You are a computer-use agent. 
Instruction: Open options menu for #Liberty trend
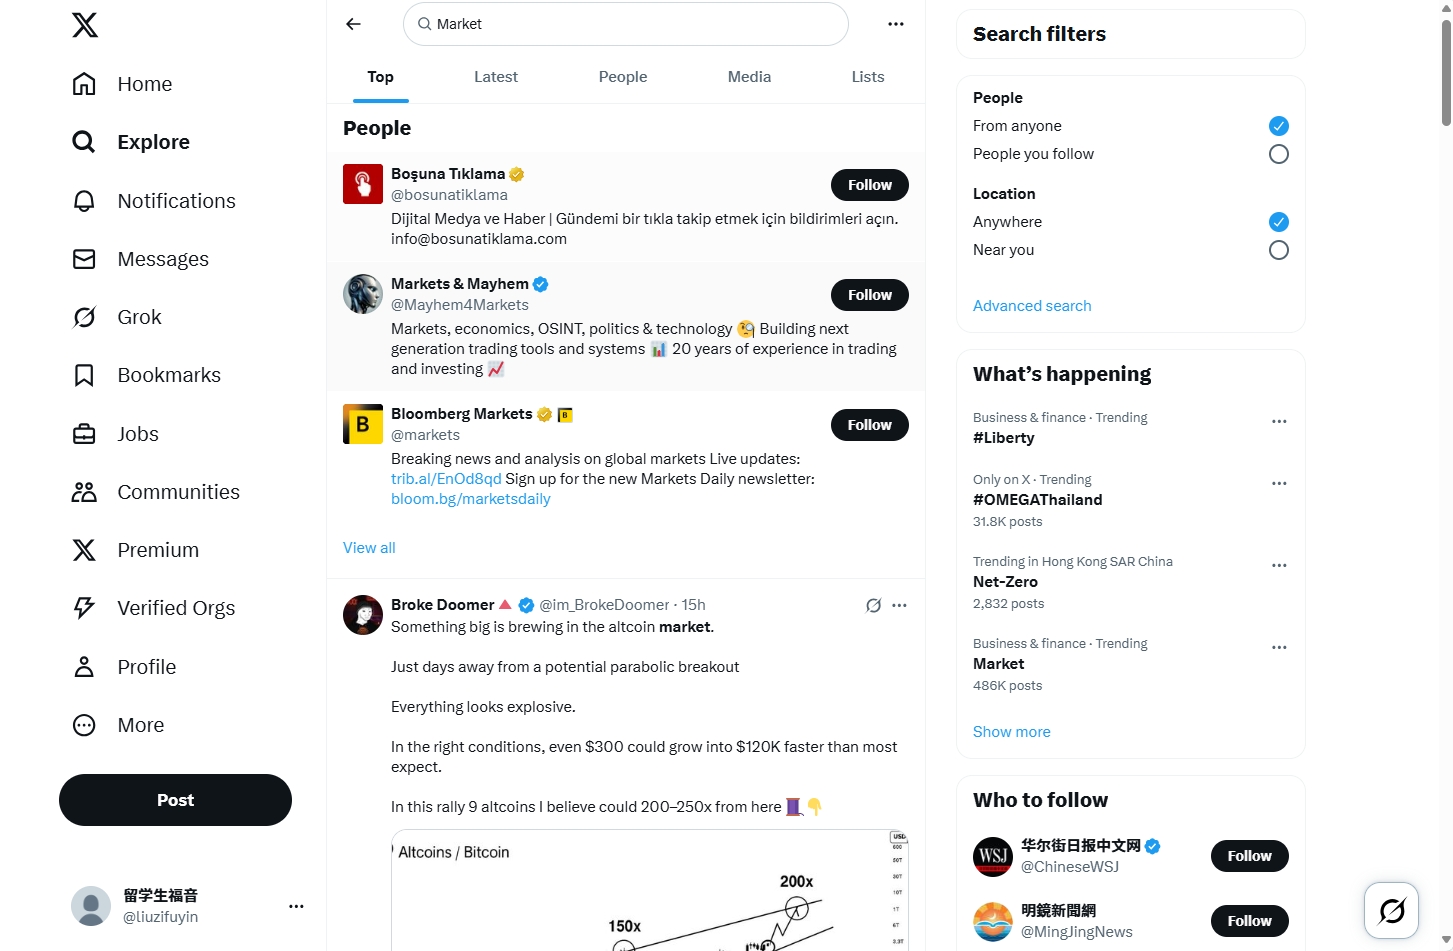coord(1278,422)
